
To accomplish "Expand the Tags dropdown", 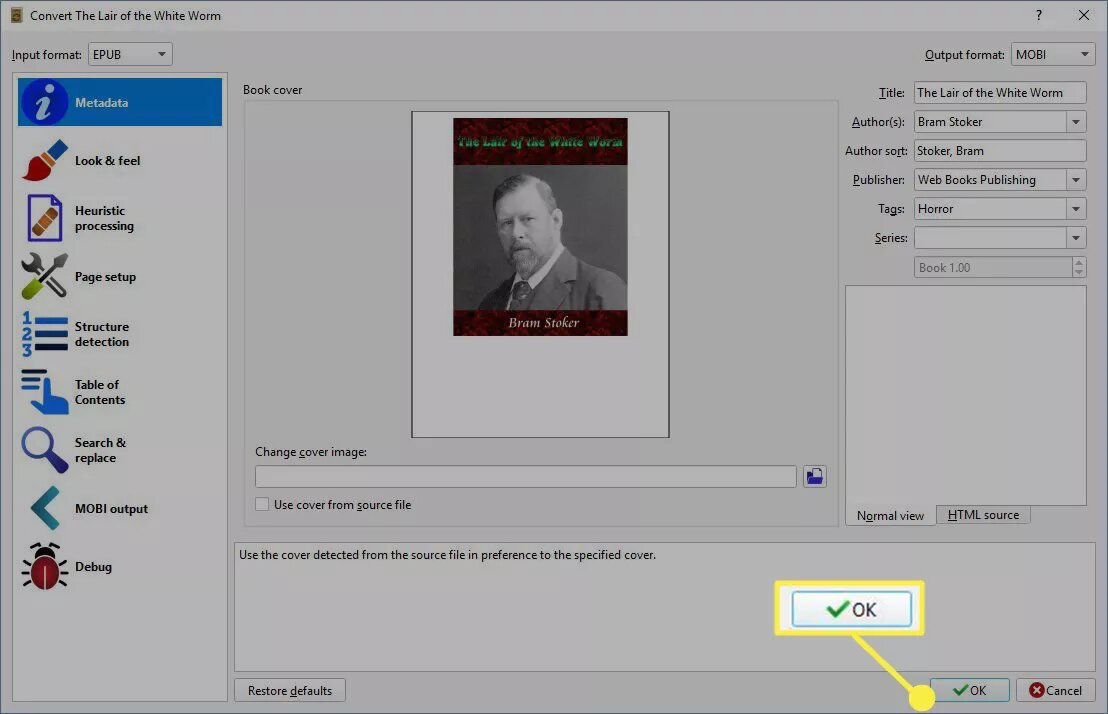I will [1075, 209].
